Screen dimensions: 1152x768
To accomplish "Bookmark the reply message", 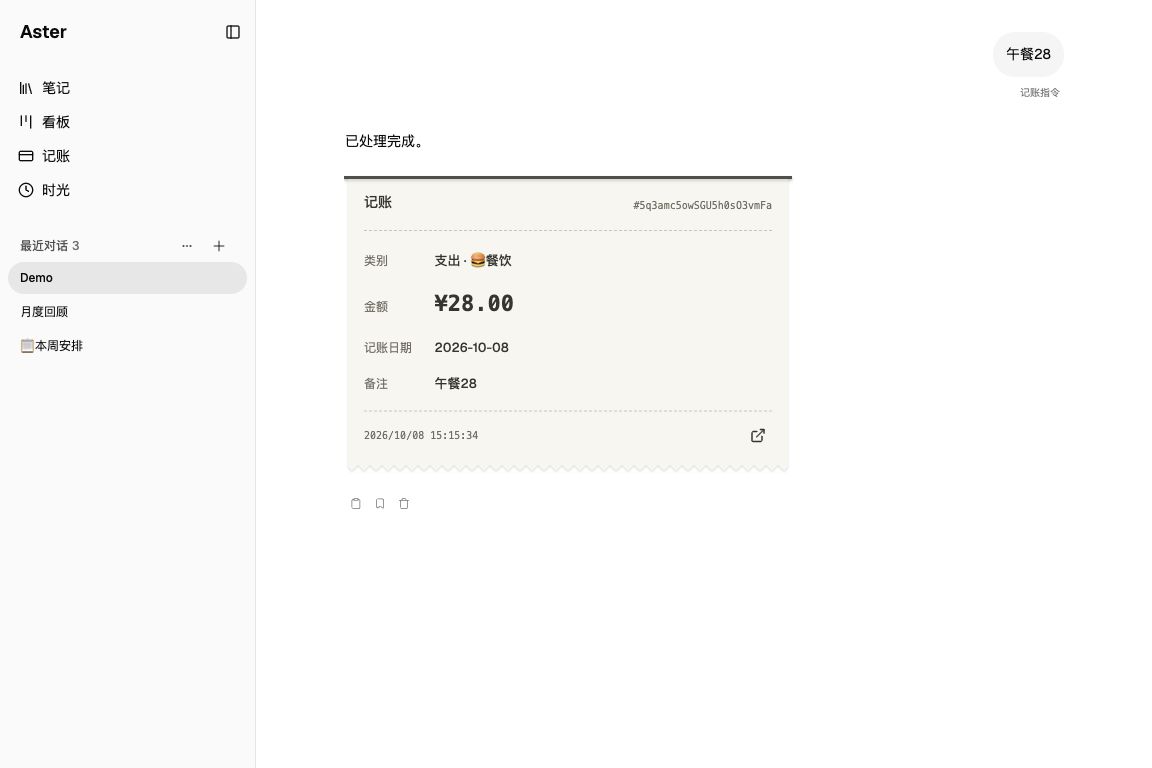I will tap(380, 503).
